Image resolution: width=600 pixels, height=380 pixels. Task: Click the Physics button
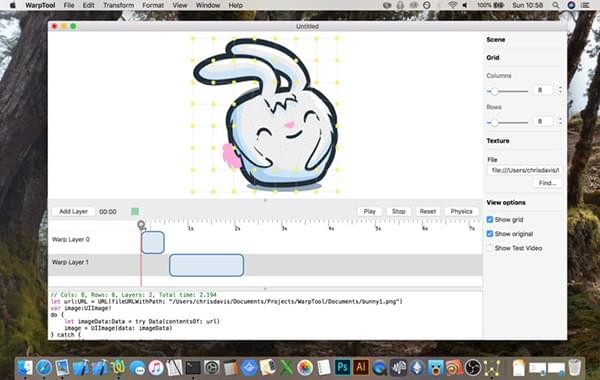click(x=461, y=211)
